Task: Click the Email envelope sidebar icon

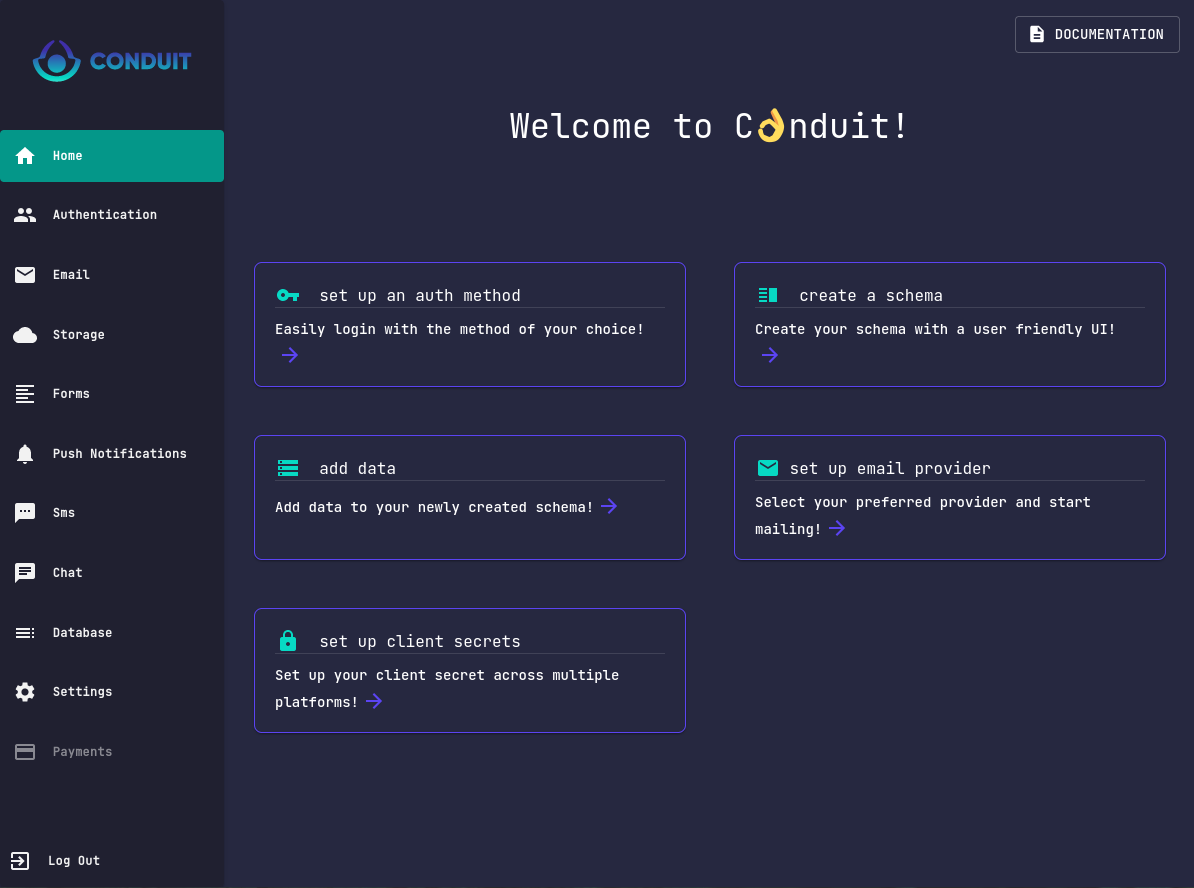Action: [x=25, y=275]
